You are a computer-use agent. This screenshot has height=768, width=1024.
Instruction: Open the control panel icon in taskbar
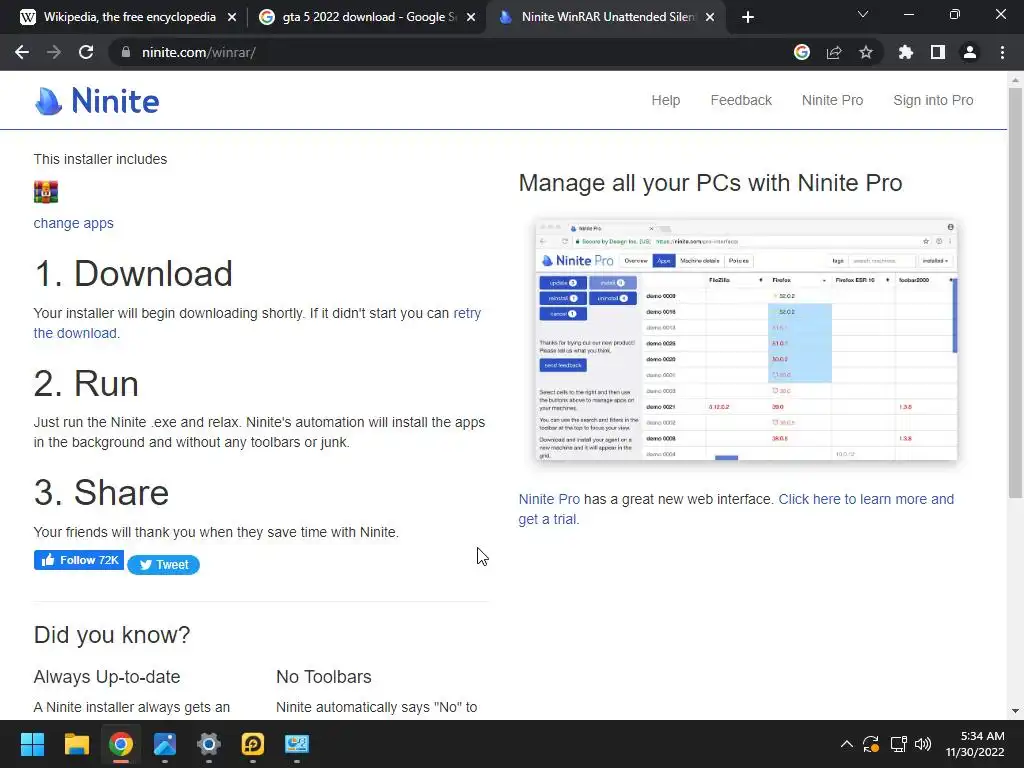pos(297,744)
